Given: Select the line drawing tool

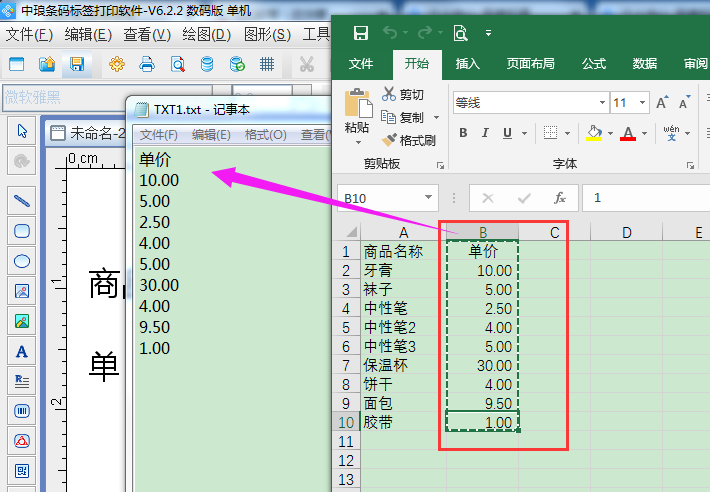Looking at the screenshot, I should [21, 199].
